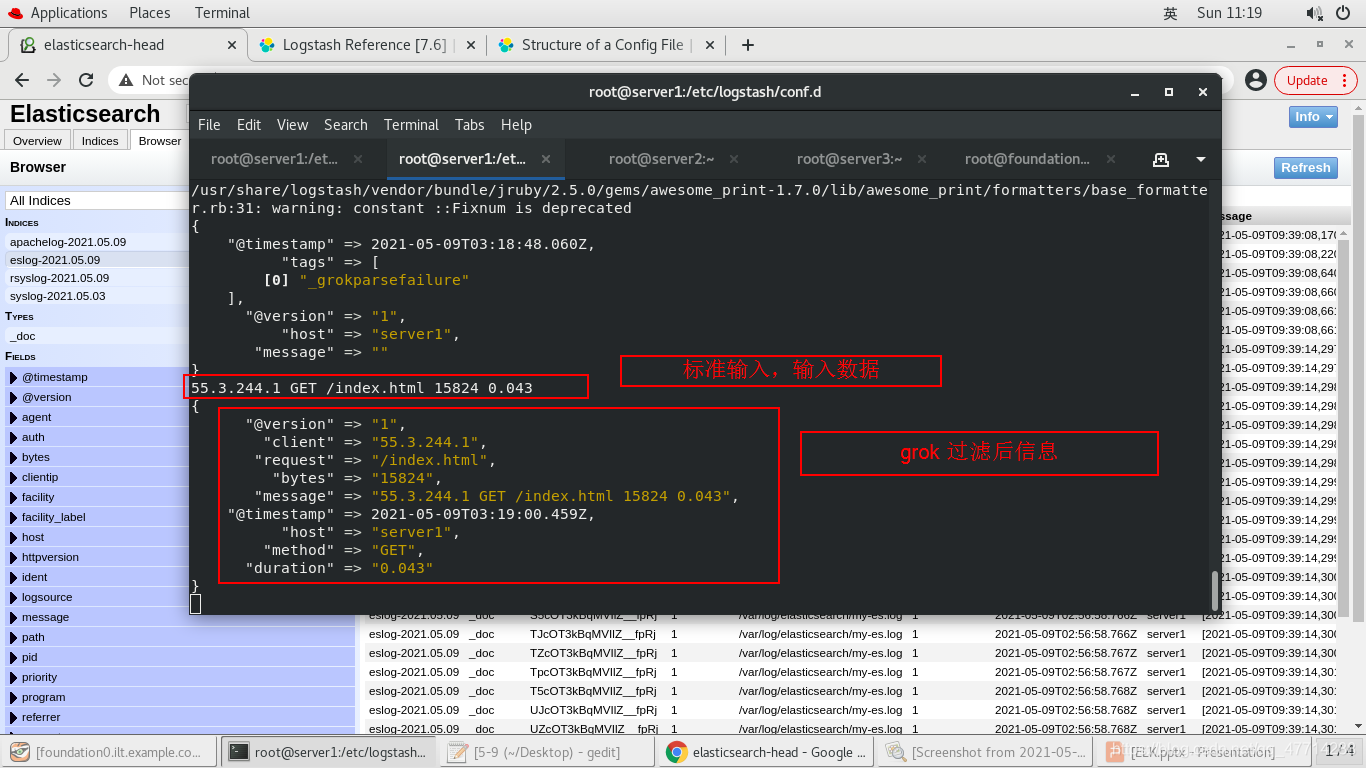Click the workspace switcher 1/4
The image size is (1366, 768).
point(1339,751)
